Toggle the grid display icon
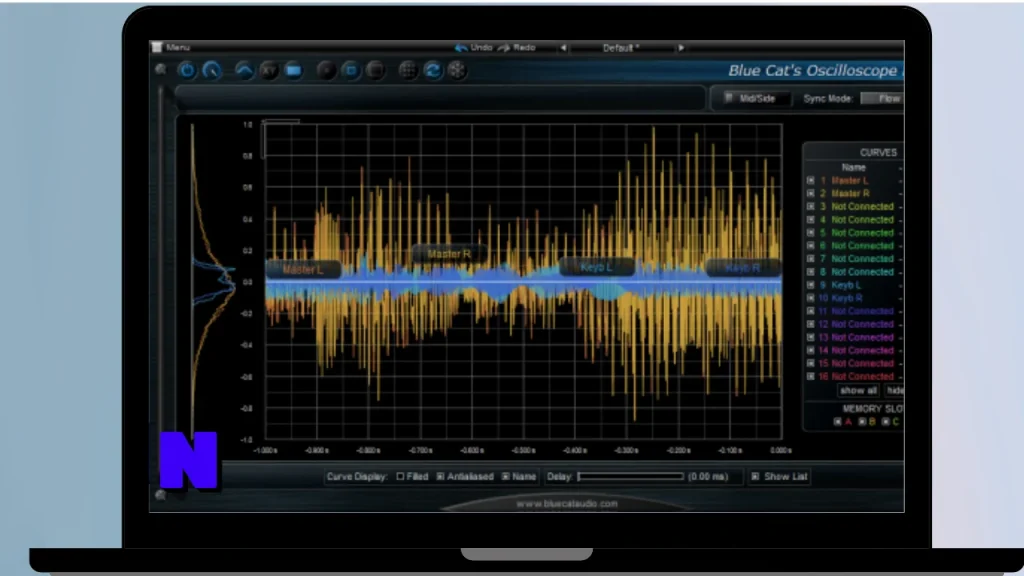Screen dimensions: 1024x576 [x=408, y=70]
